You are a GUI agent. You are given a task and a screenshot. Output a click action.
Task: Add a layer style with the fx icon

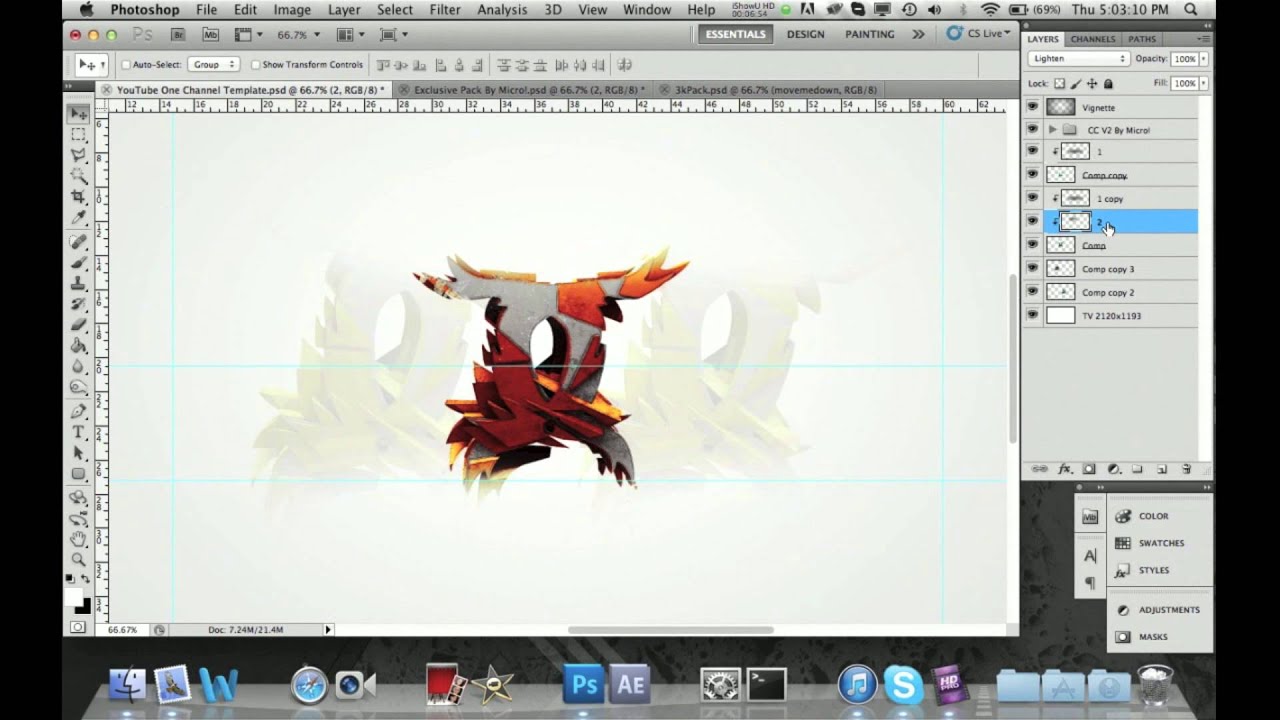[x=1065, y=469]
